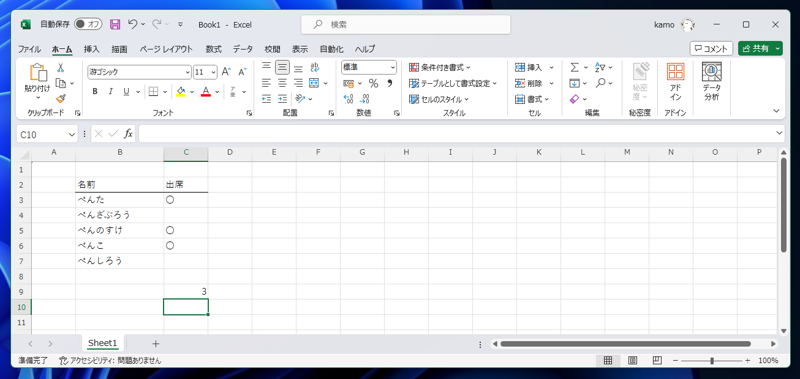Click the Paste clipboard icon

38,72
